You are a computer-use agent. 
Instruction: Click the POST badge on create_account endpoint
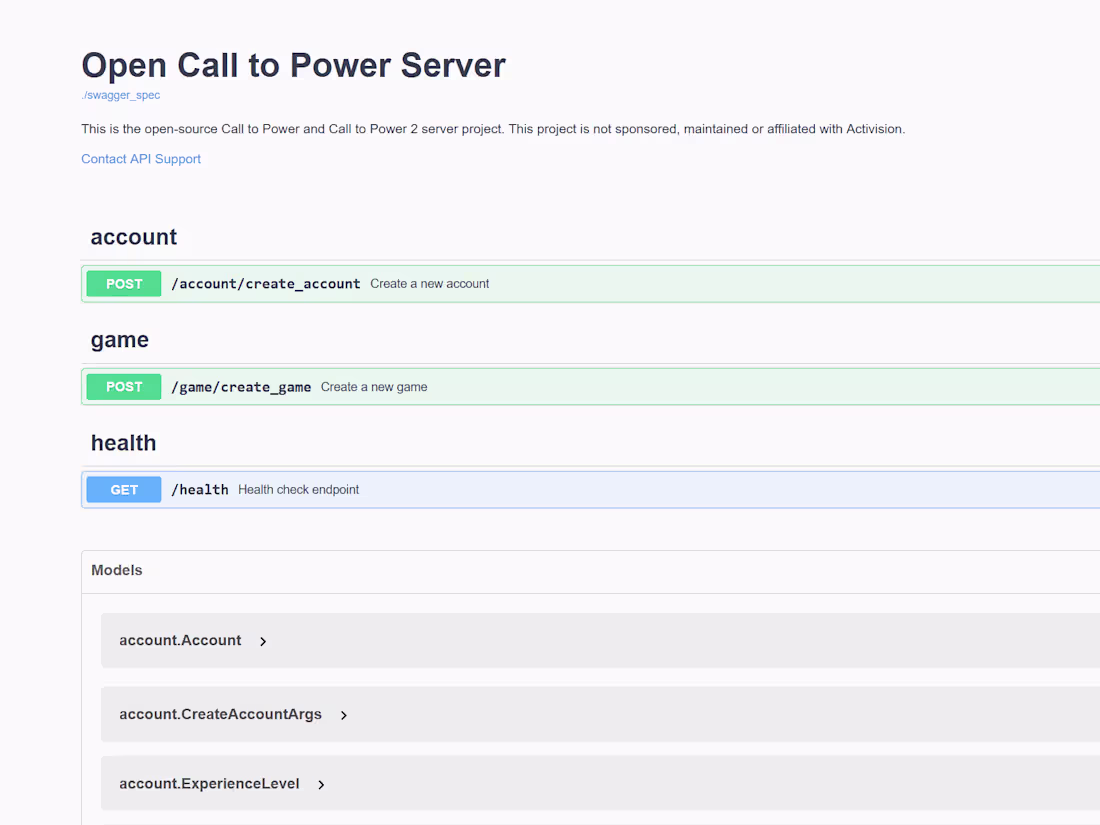click(x=123, y=283)
